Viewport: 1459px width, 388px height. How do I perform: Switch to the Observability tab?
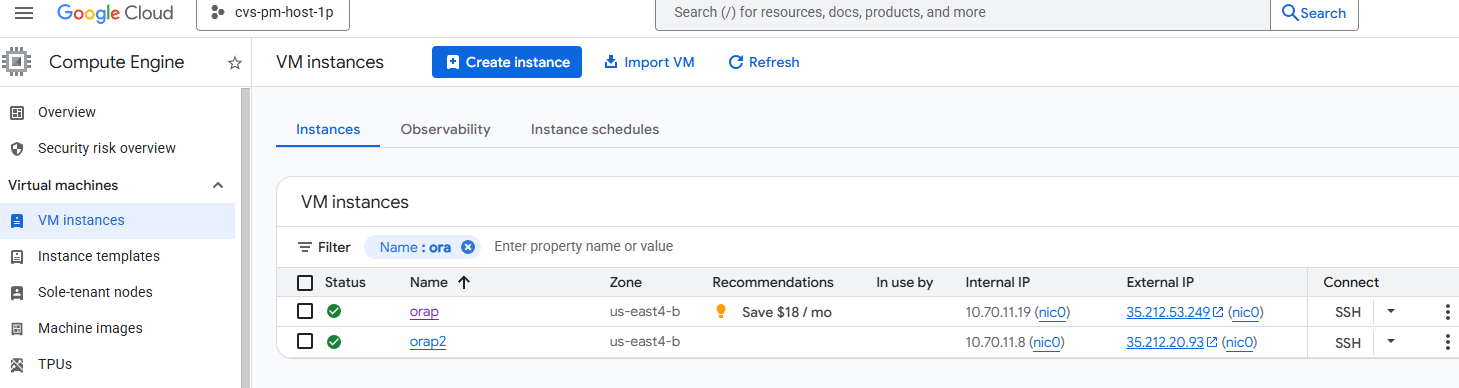pyautogui.click(x=445, y=129)
